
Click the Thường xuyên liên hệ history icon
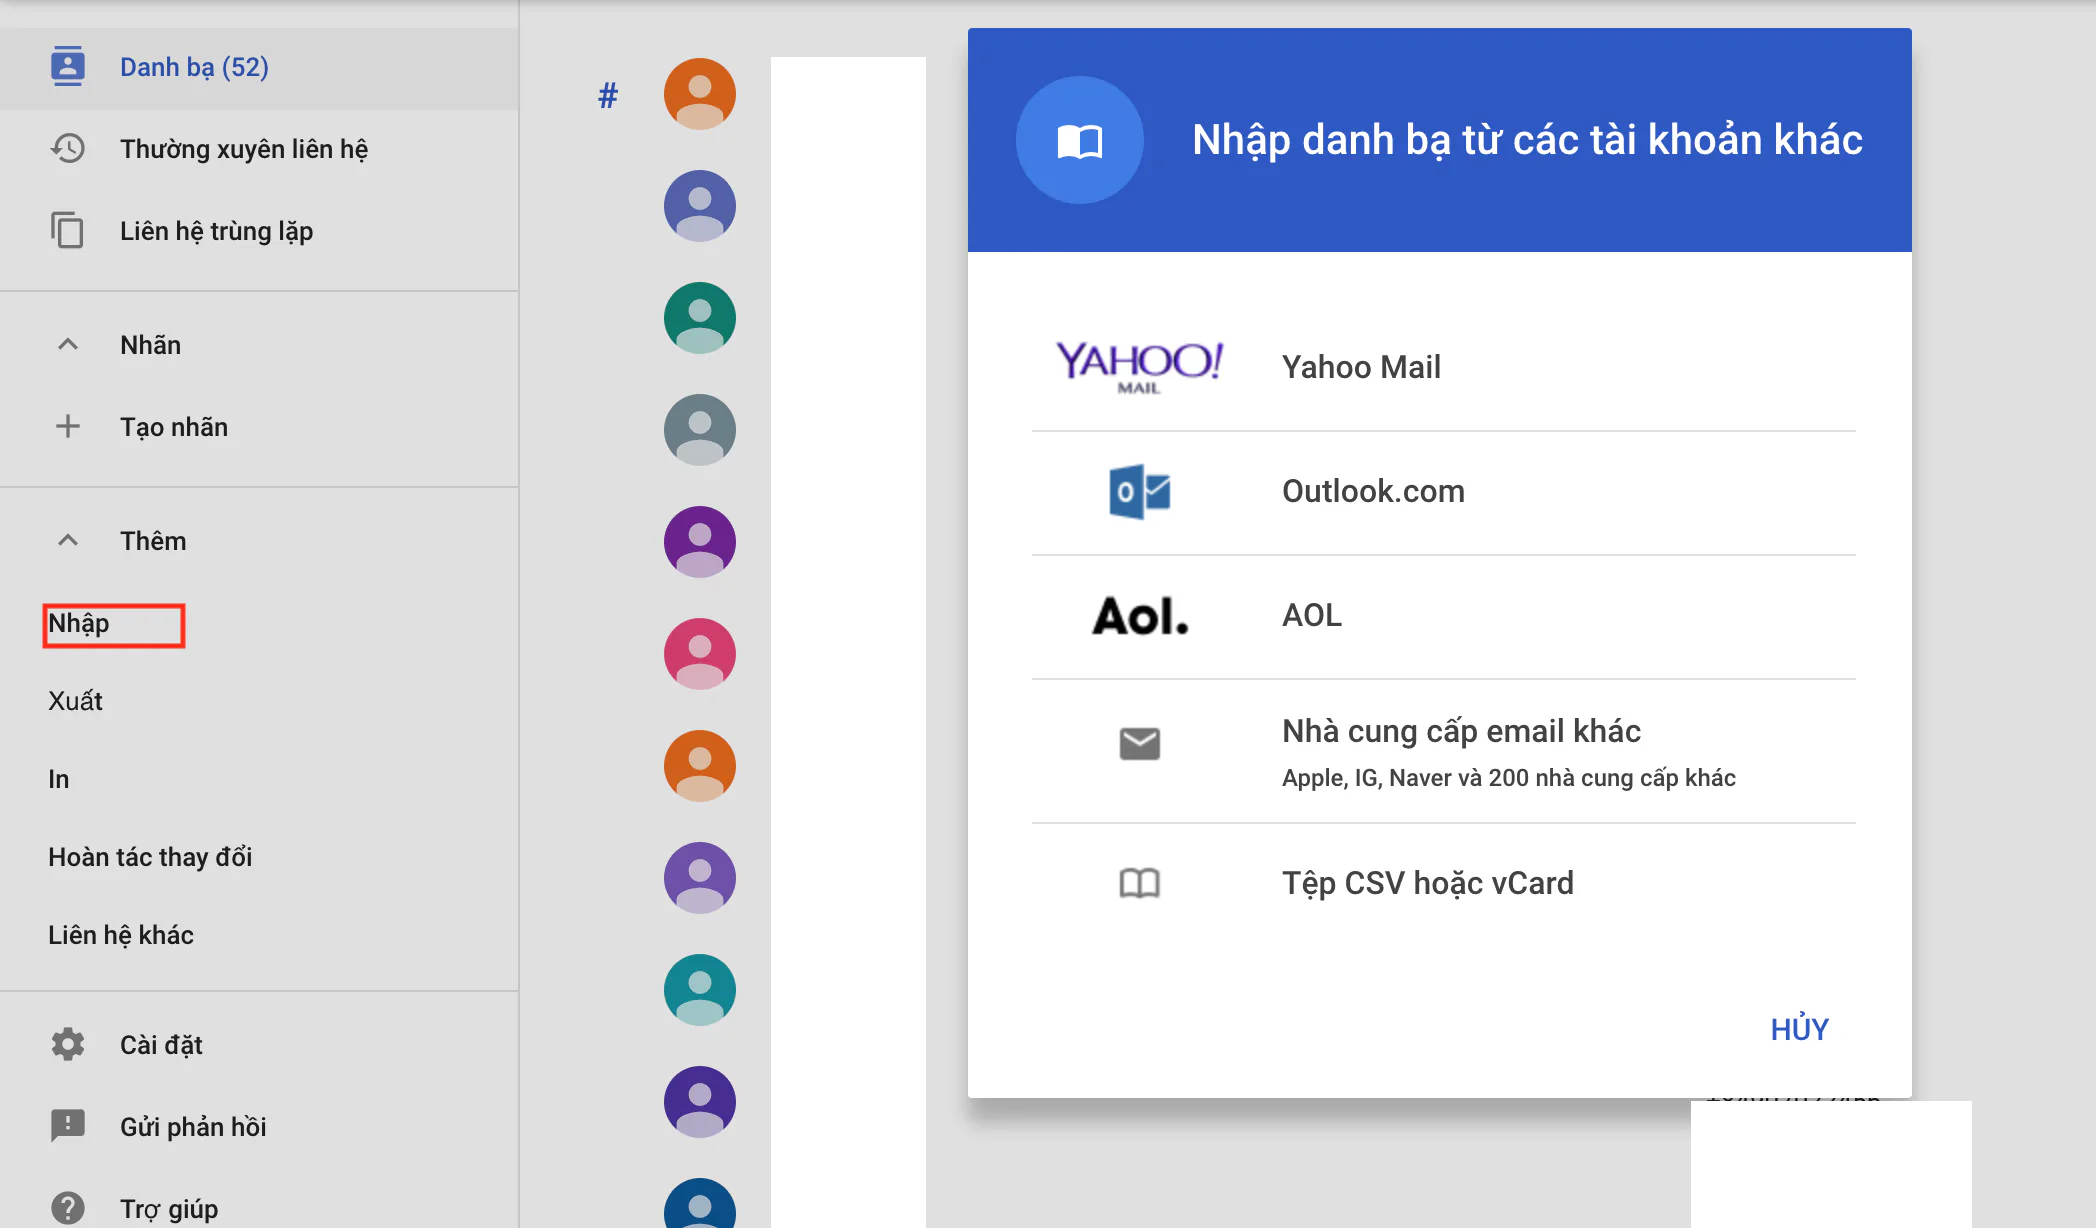coord(67,148)
